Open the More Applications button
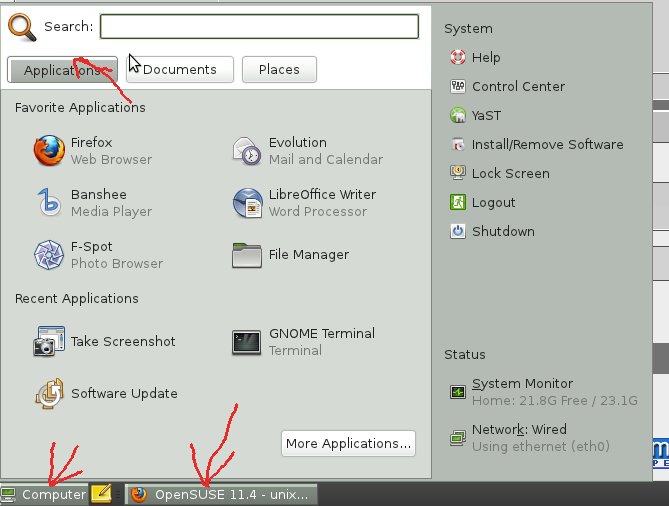Image resolution: width=669 pixels, height=506 pixels. 348,443
